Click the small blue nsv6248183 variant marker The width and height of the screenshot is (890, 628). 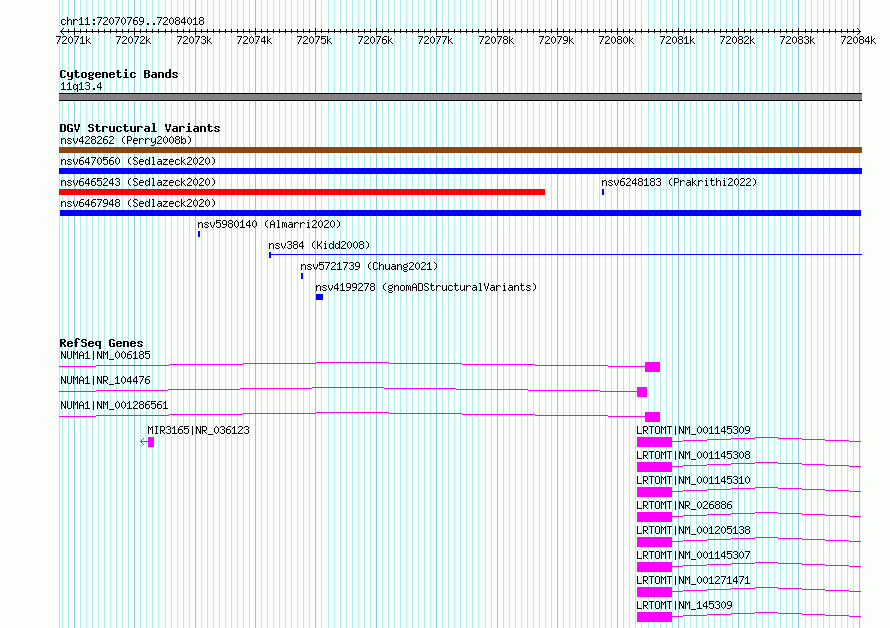(603, 192)
